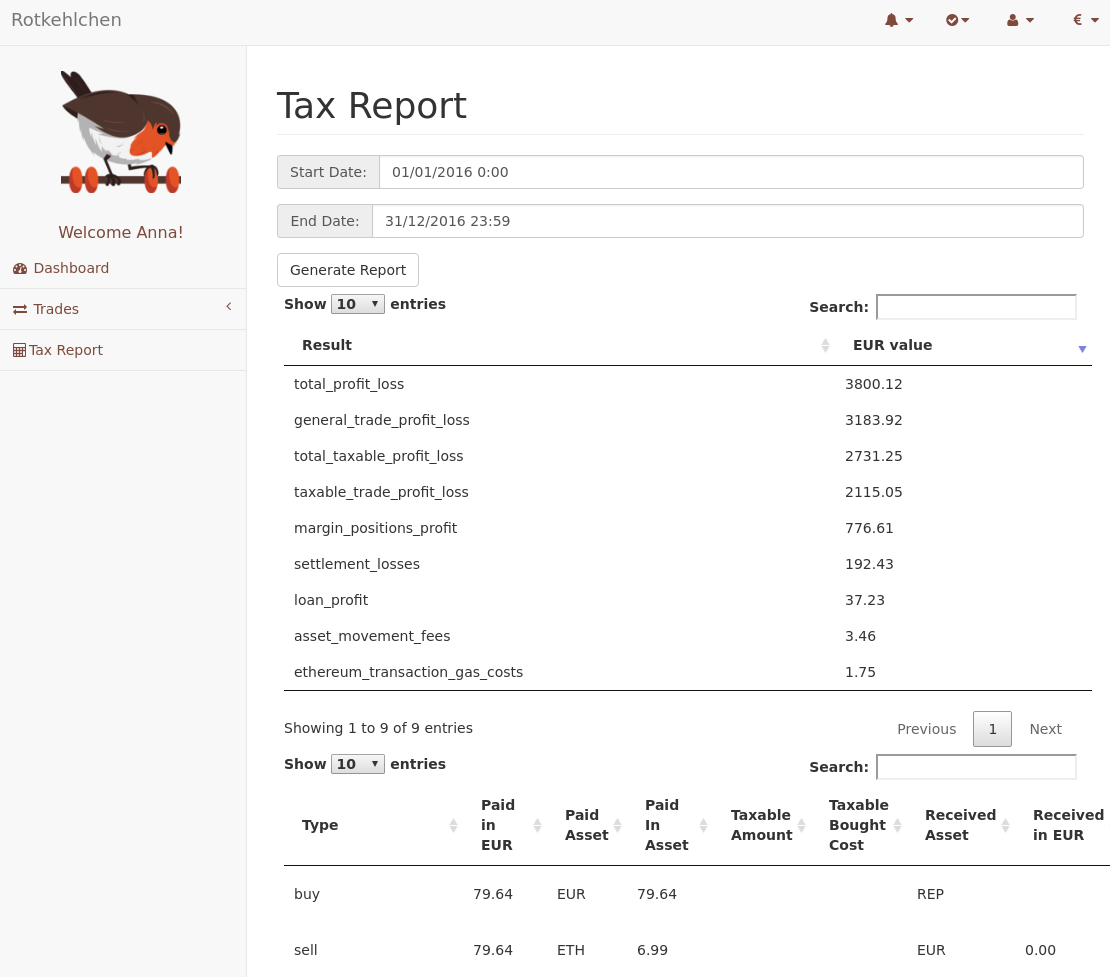This screenshot has width=1110, height=977.
Task: Click the Trades exchange arrows icon
Action: click(x=20, y=309)
